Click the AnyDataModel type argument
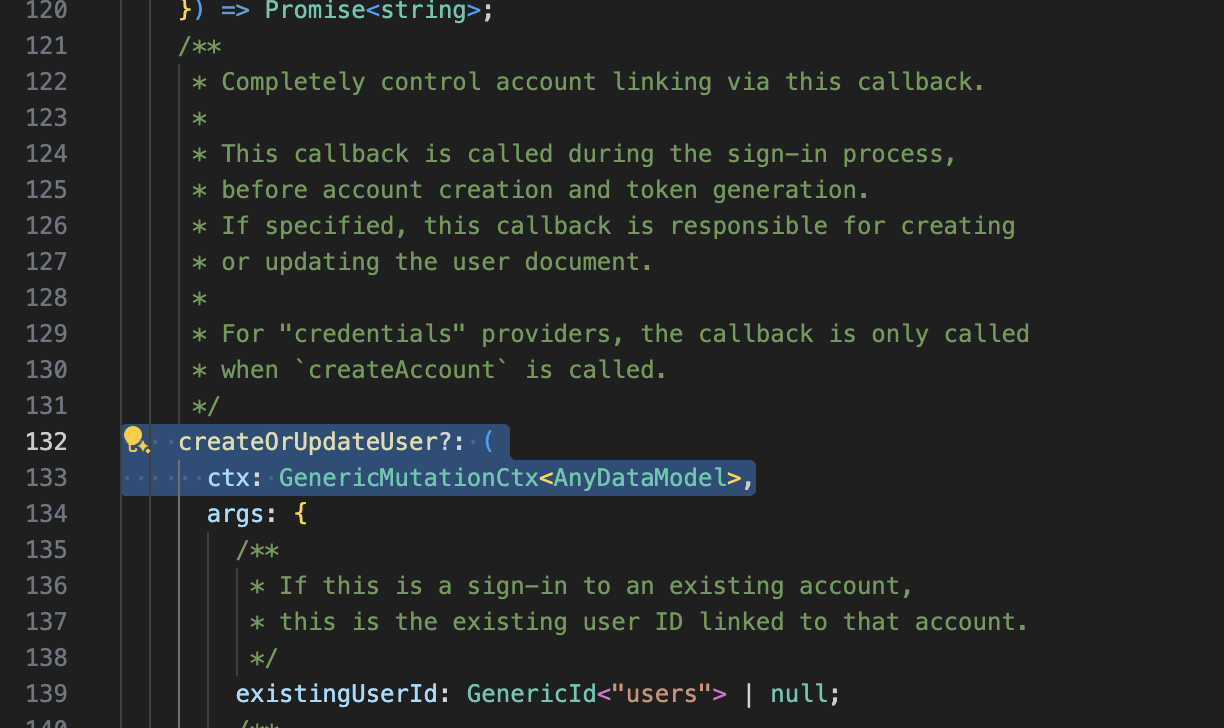 [x=640, y=477]
